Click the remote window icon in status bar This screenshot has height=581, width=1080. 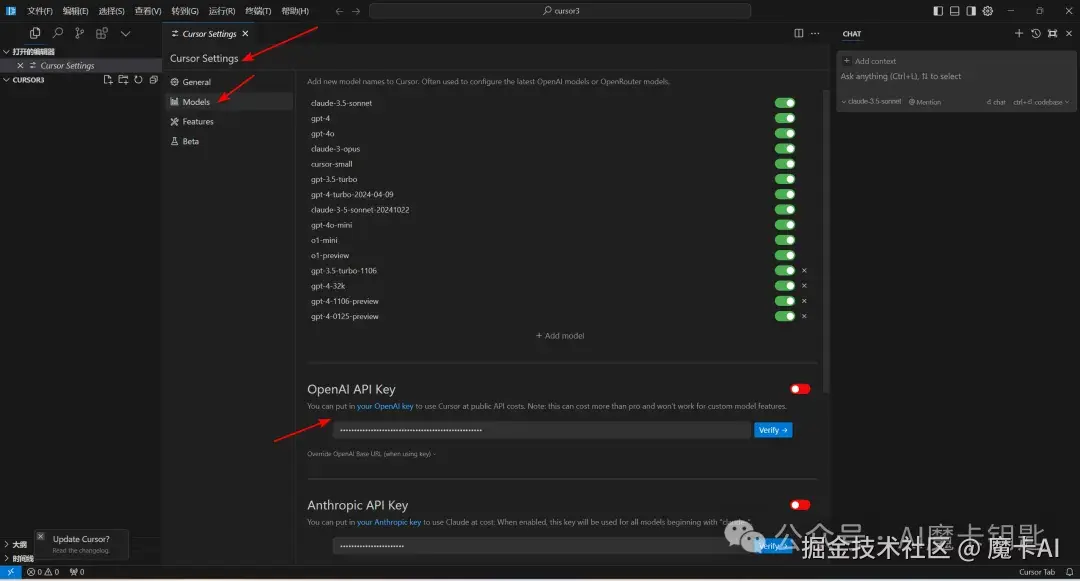[x=10, y=572]
